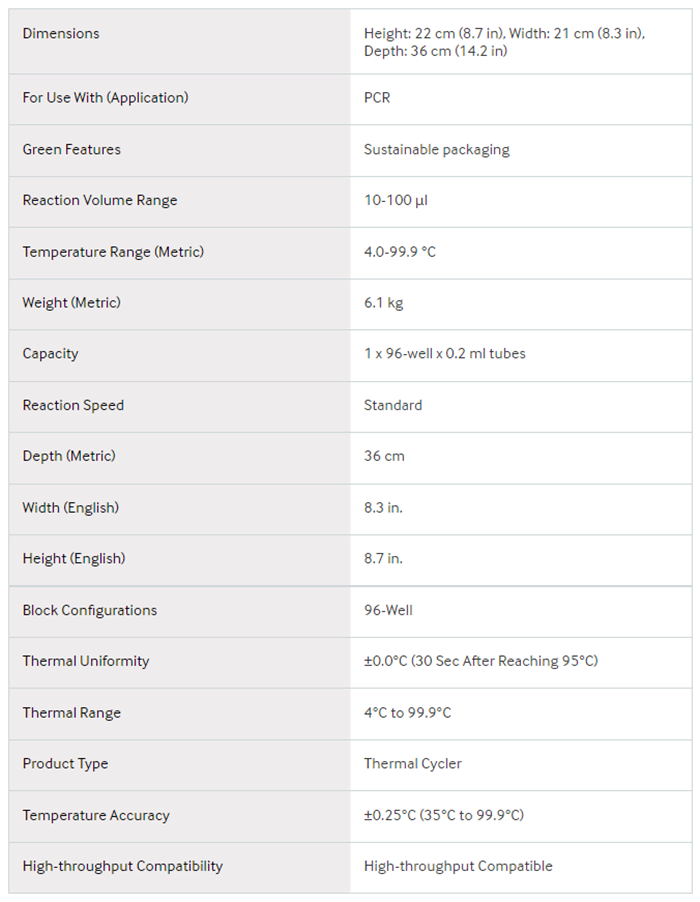
Task: Select the PCR application value
Action: [377, 98]
